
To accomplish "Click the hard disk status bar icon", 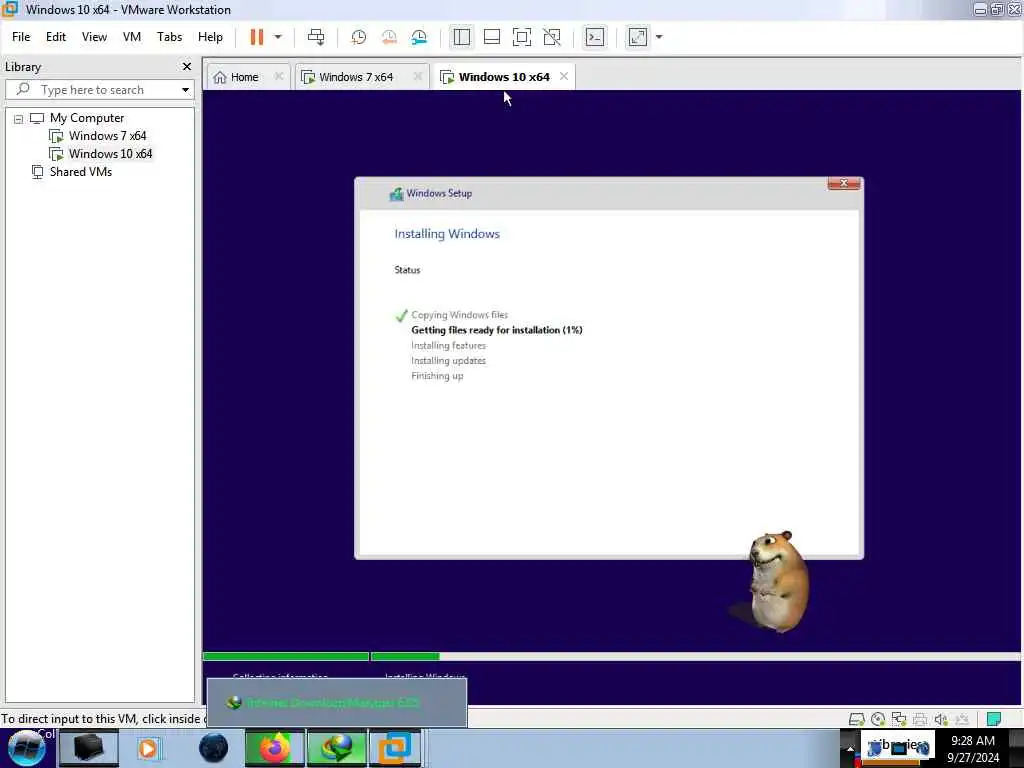I will (x=856, y=719).
